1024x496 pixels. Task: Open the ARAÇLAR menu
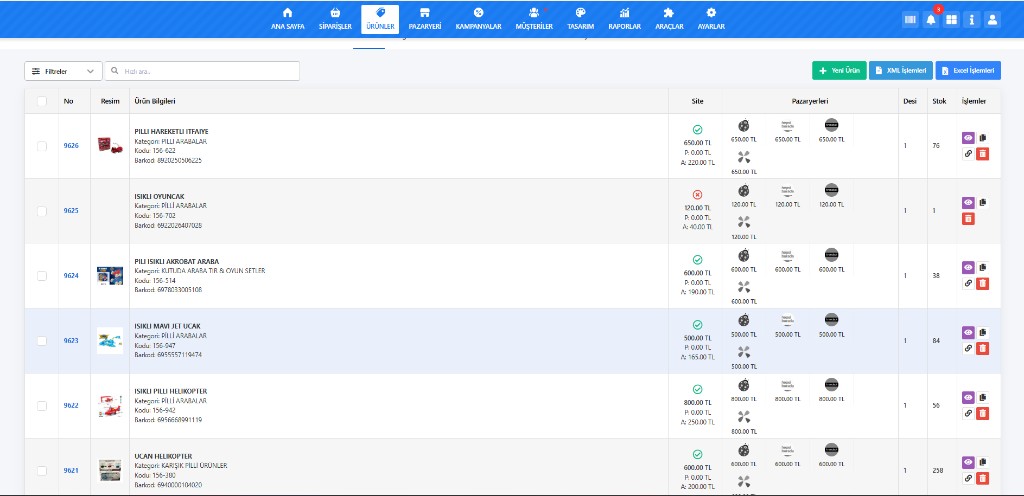click(x=669, y=20)
